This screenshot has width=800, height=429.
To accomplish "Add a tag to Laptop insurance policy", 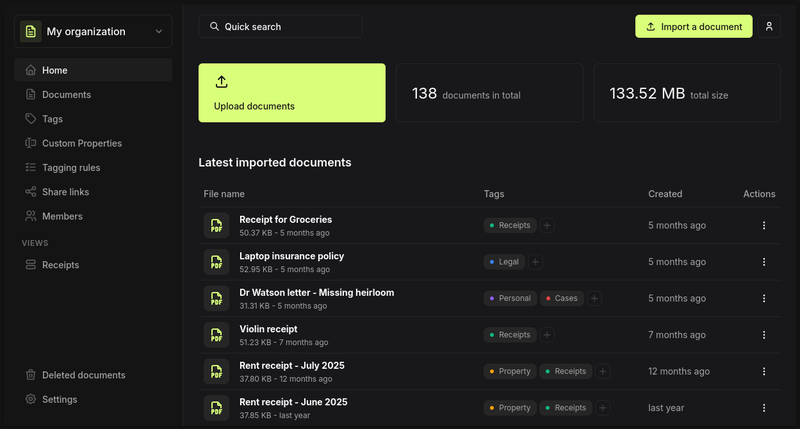I will click(x=535, y=262).
